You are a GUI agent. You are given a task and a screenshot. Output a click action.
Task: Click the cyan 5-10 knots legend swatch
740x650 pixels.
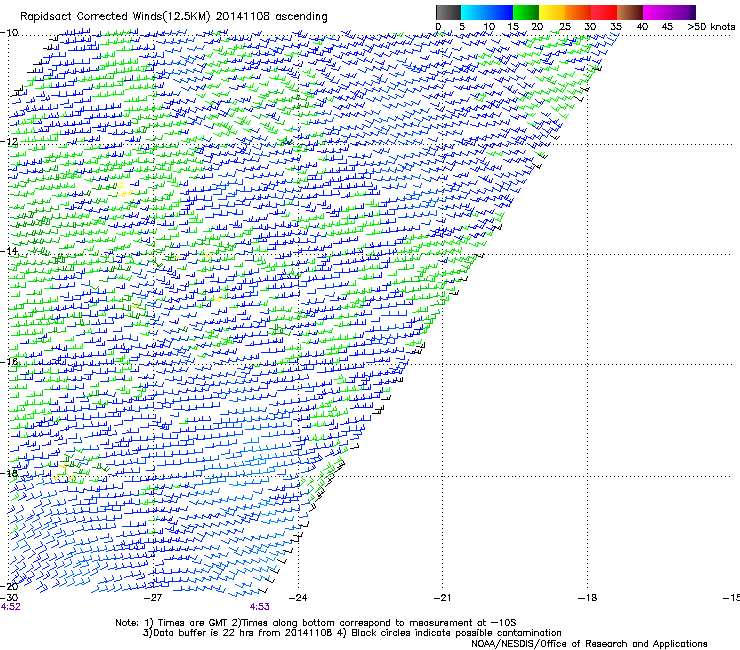pyautogui.click(x=474, y=12)
